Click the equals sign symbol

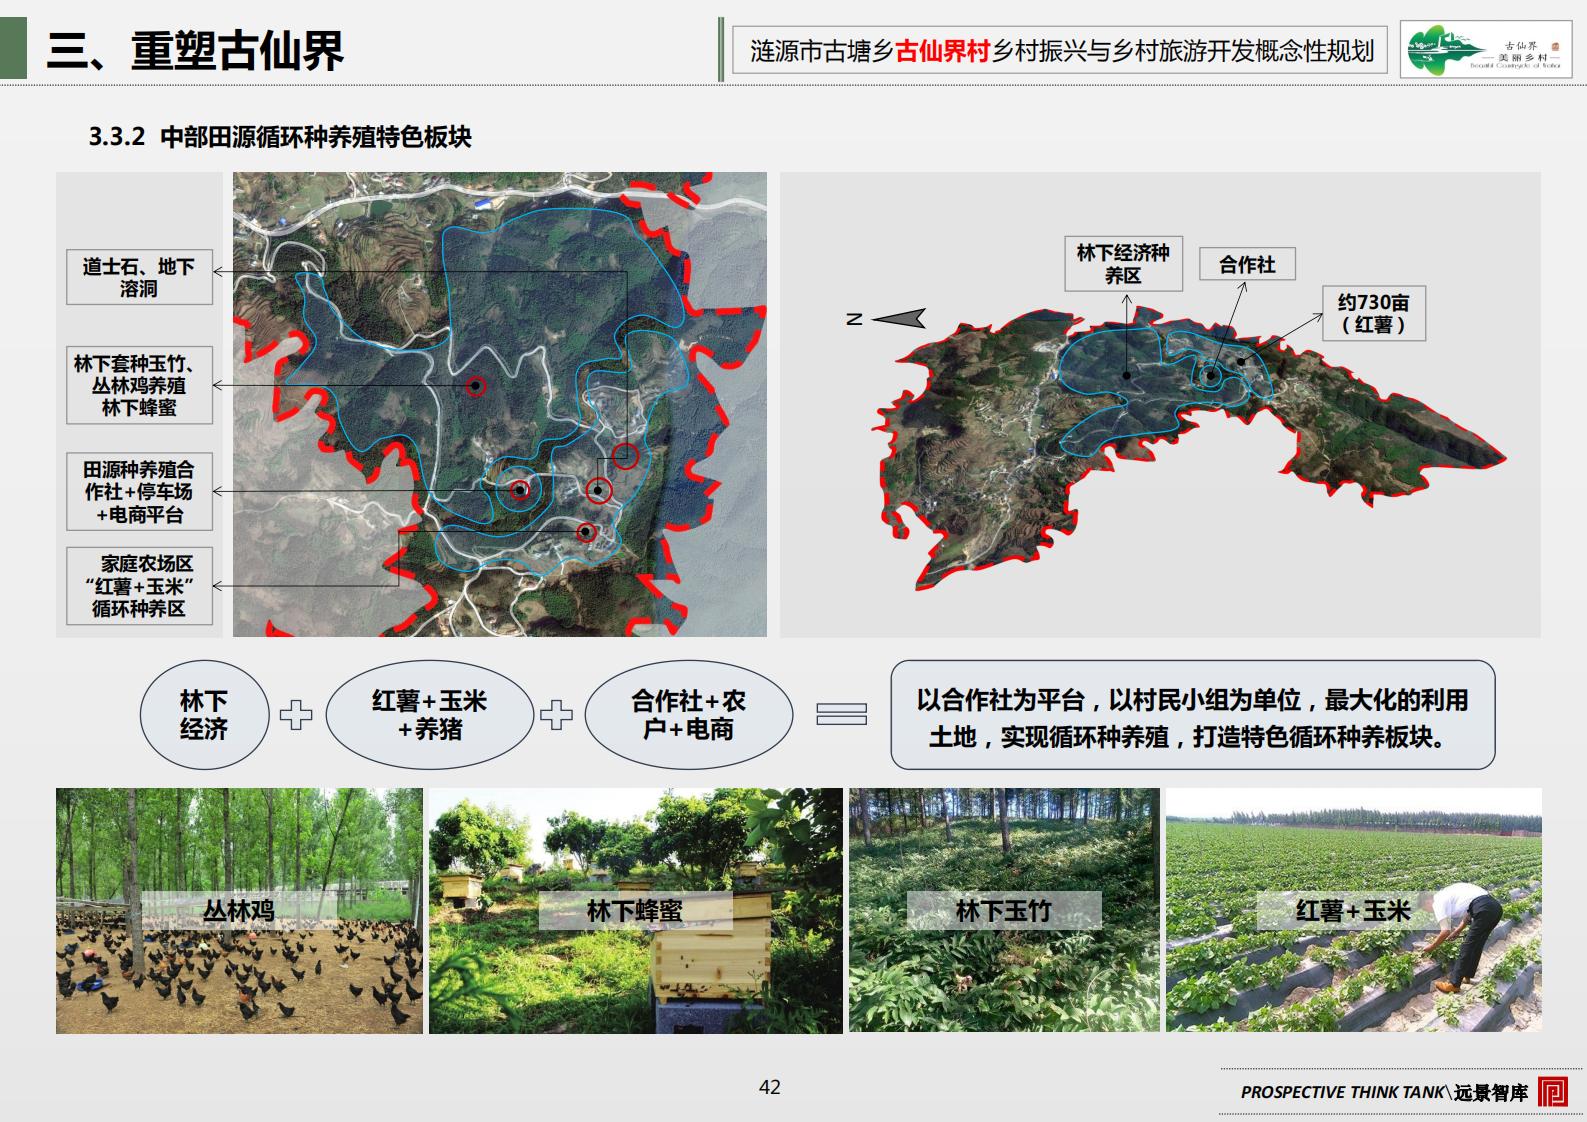[x=841, y=714]
